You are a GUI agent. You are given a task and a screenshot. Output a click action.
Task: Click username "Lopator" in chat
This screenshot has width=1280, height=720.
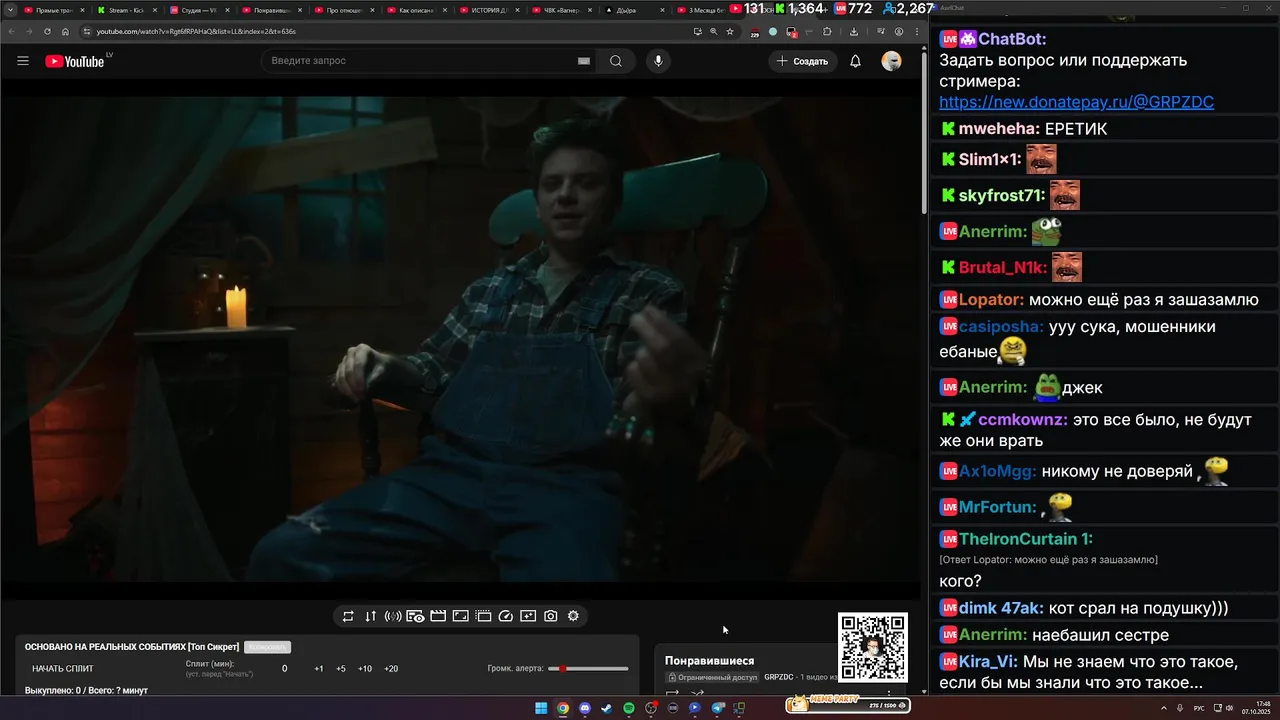tap(991, 300)
